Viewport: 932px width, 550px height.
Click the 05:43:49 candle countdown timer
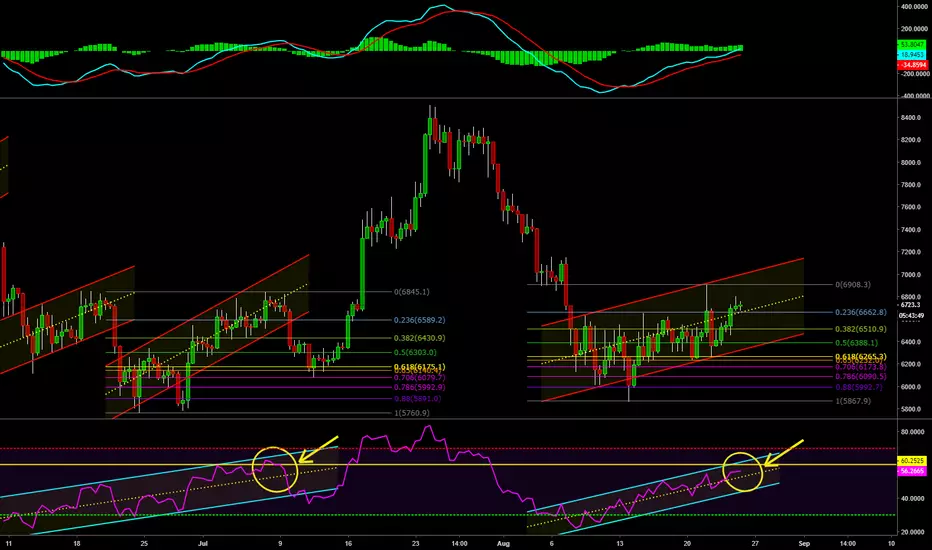(x=912, y=316)
